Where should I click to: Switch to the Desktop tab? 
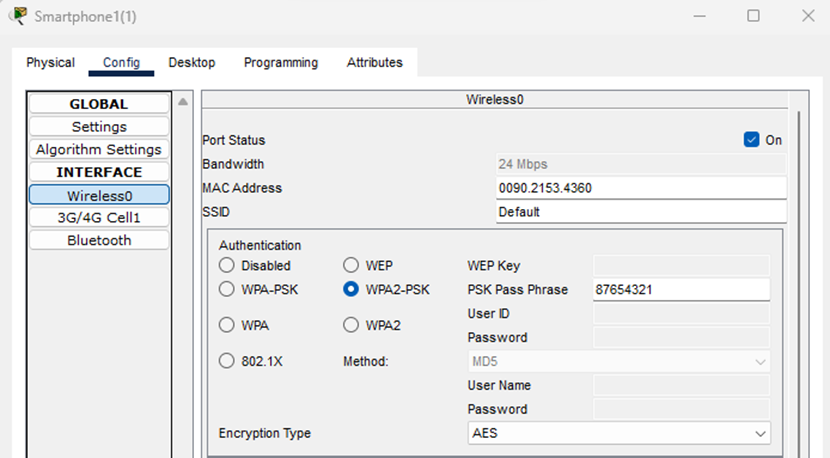192,62
